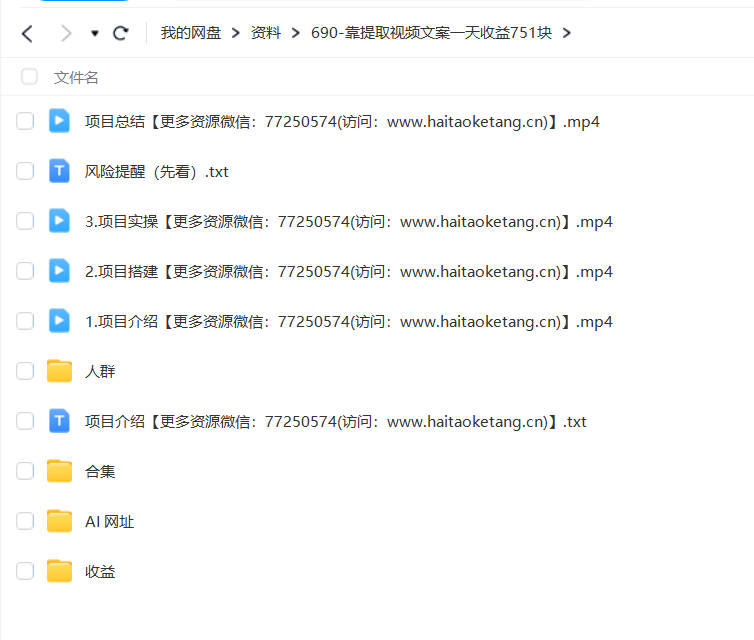Click the text icon of 风险提醒 txt
Viewport: 754px width, 640px height.
click(x=59, y=171)
